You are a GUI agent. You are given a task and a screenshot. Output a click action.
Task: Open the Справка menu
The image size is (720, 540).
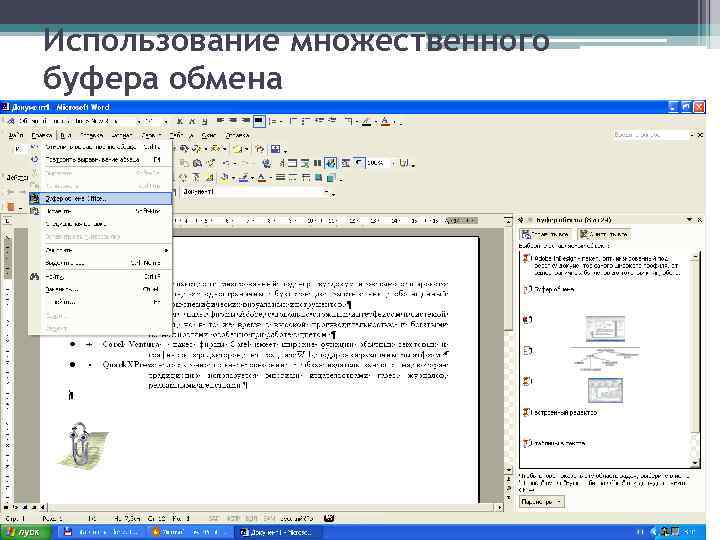point(237,135)
